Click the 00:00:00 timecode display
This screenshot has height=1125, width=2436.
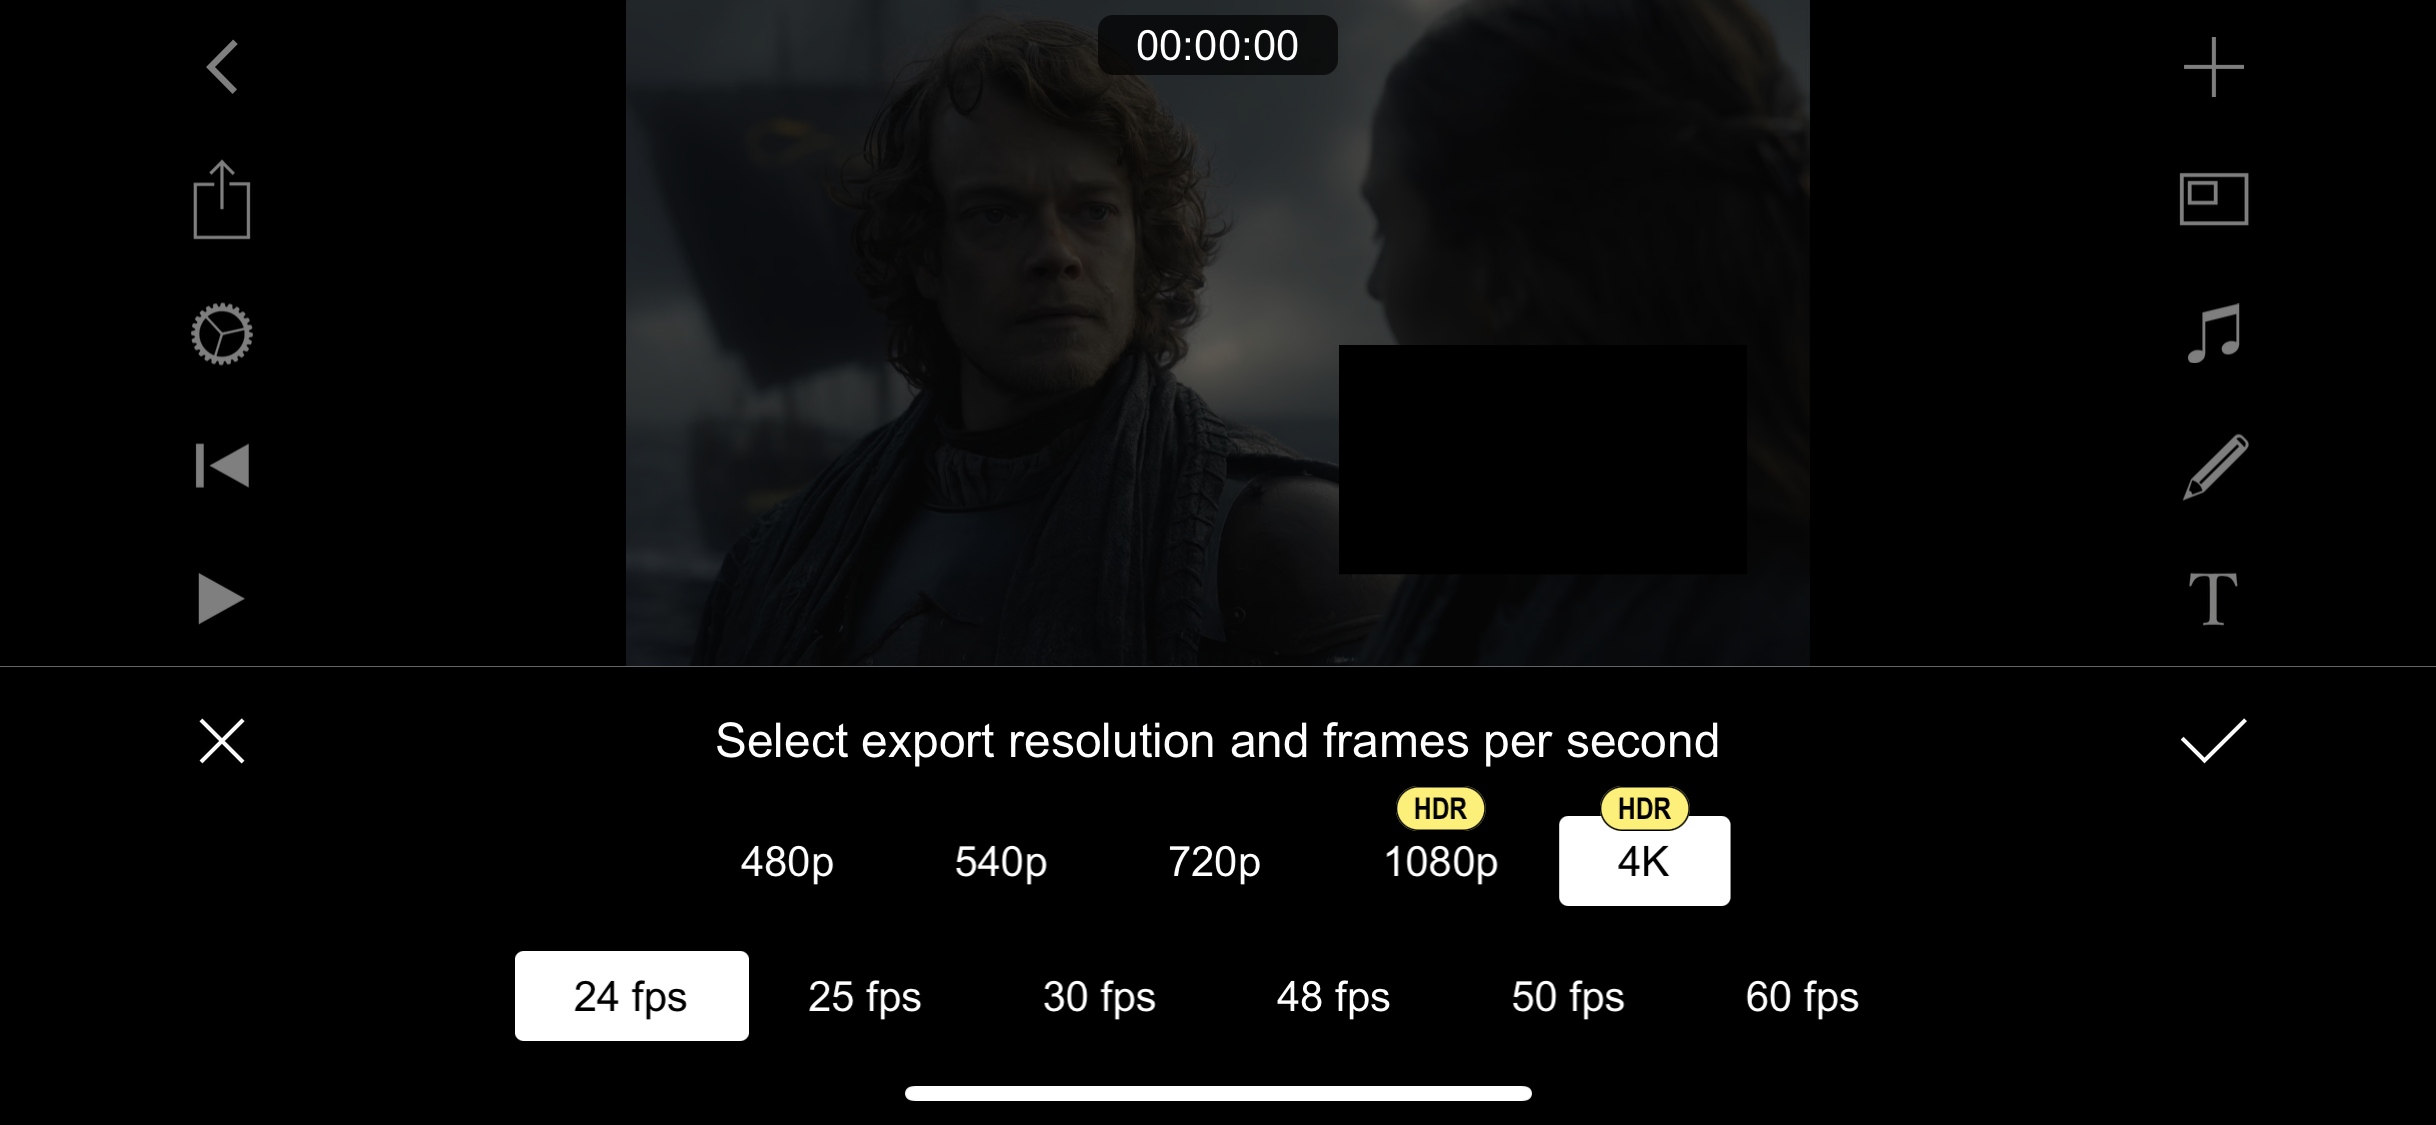(x=1217, y=45)
